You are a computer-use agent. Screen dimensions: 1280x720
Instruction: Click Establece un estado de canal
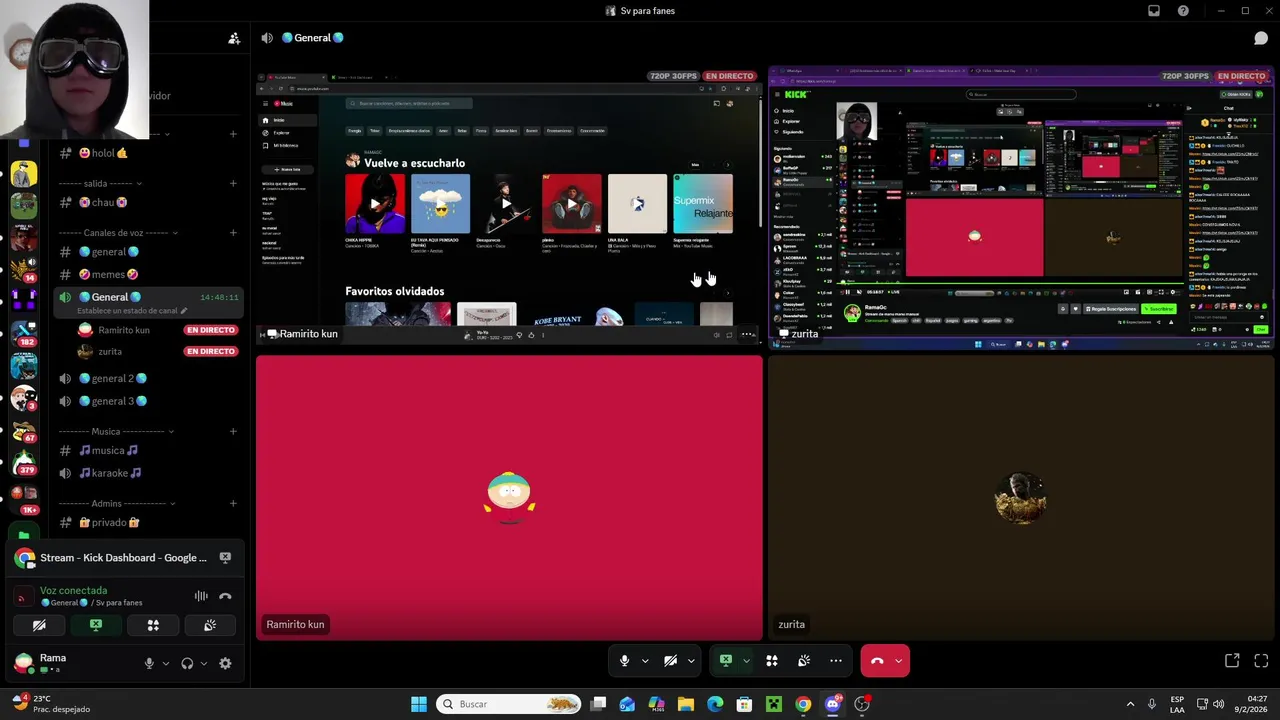pyautogui.click(x=132, y=311)
